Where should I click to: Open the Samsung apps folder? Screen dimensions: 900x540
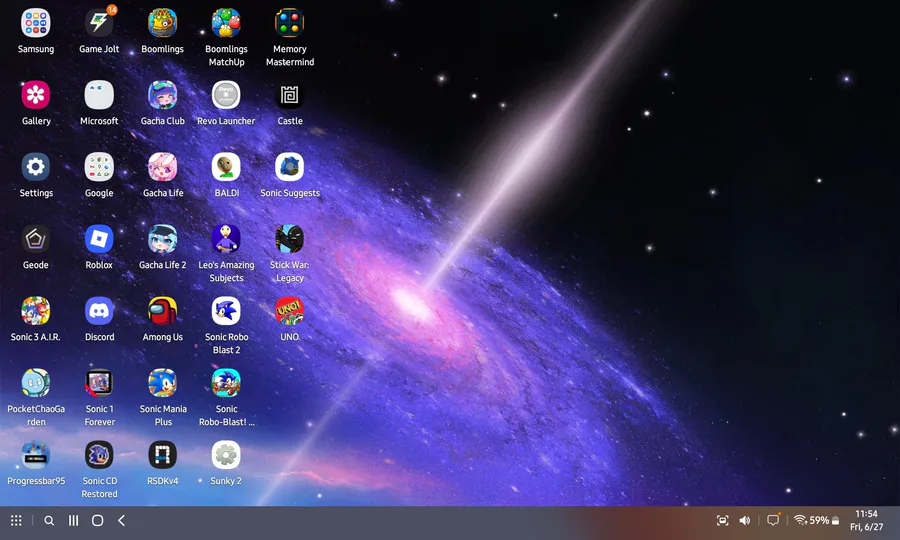coord(36,23)
